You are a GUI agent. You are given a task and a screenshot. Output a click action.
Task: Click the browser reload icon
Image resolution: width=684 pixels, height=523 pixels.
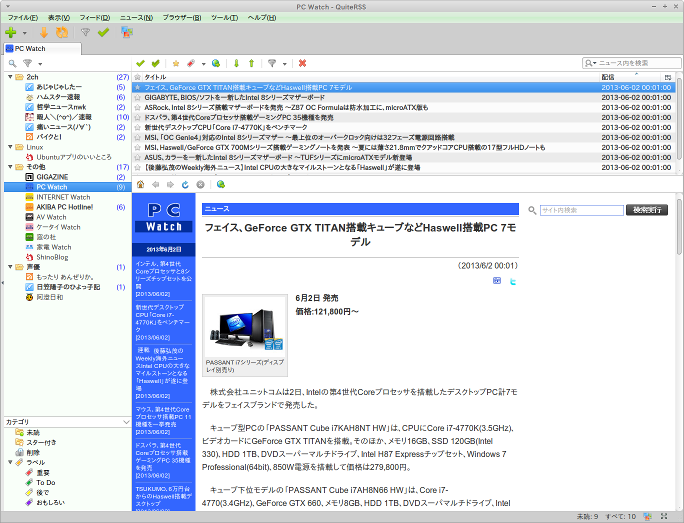pos(185,185)
